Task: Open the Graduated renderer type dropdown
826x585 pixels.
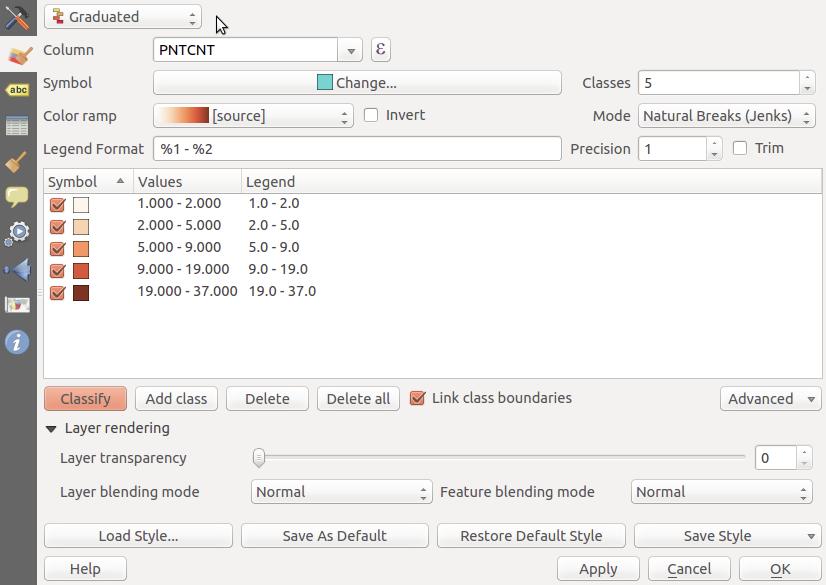Action: [x=123, y=17]
